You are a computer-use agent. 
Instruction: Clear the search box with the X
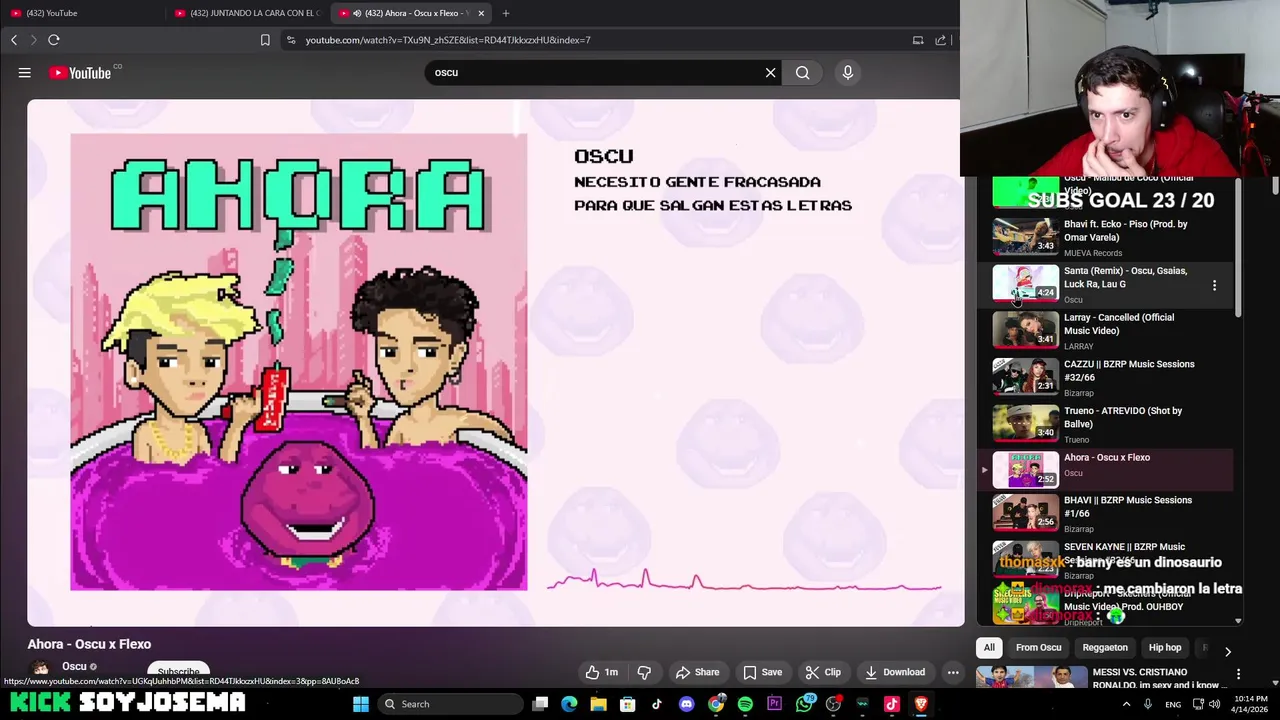770,72
